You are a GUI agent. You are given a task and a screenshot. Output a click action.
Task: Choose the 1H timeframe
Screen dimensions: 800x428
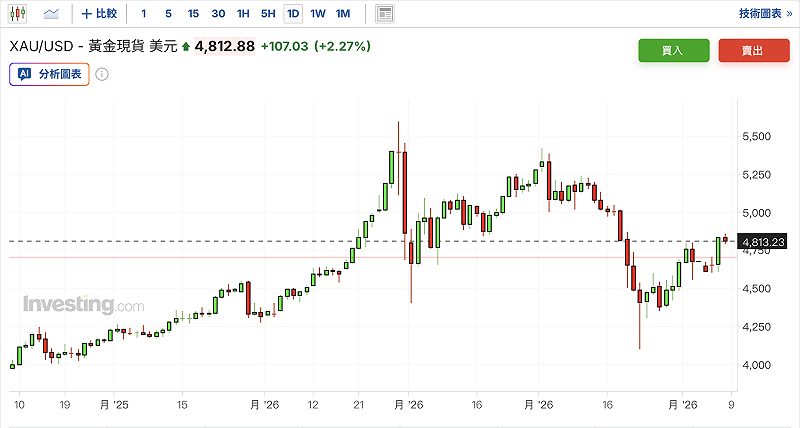[243, 14]
